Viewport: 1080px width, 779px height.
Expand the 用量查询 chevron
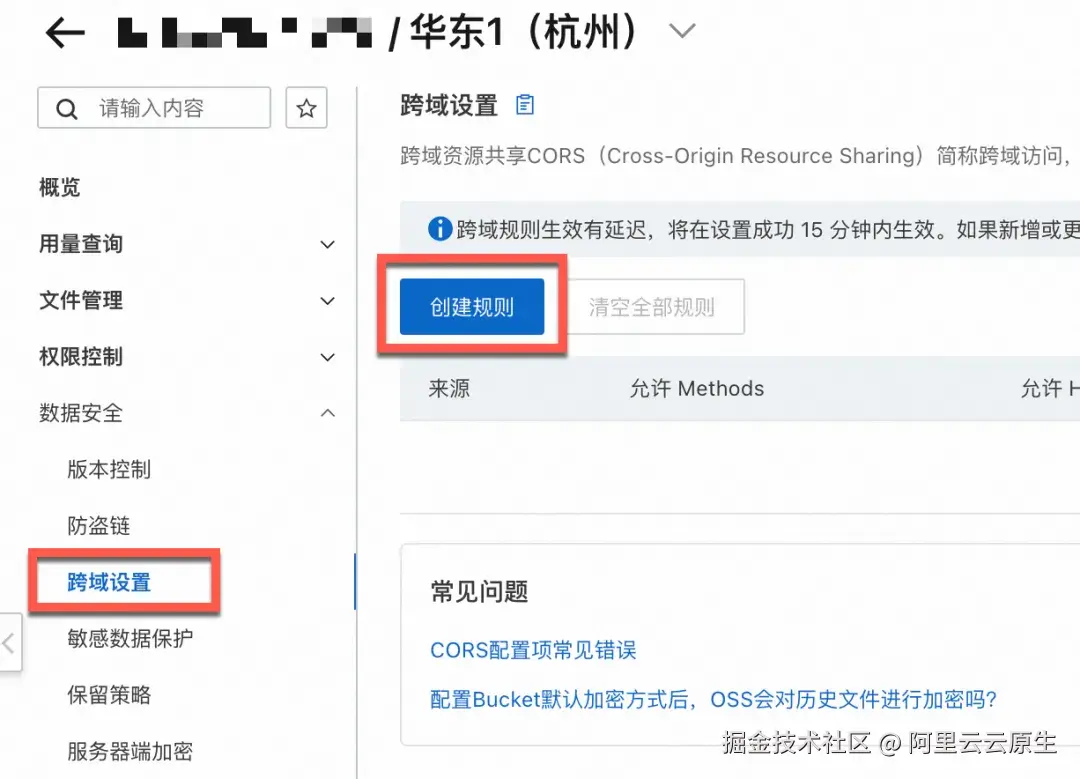328,245
